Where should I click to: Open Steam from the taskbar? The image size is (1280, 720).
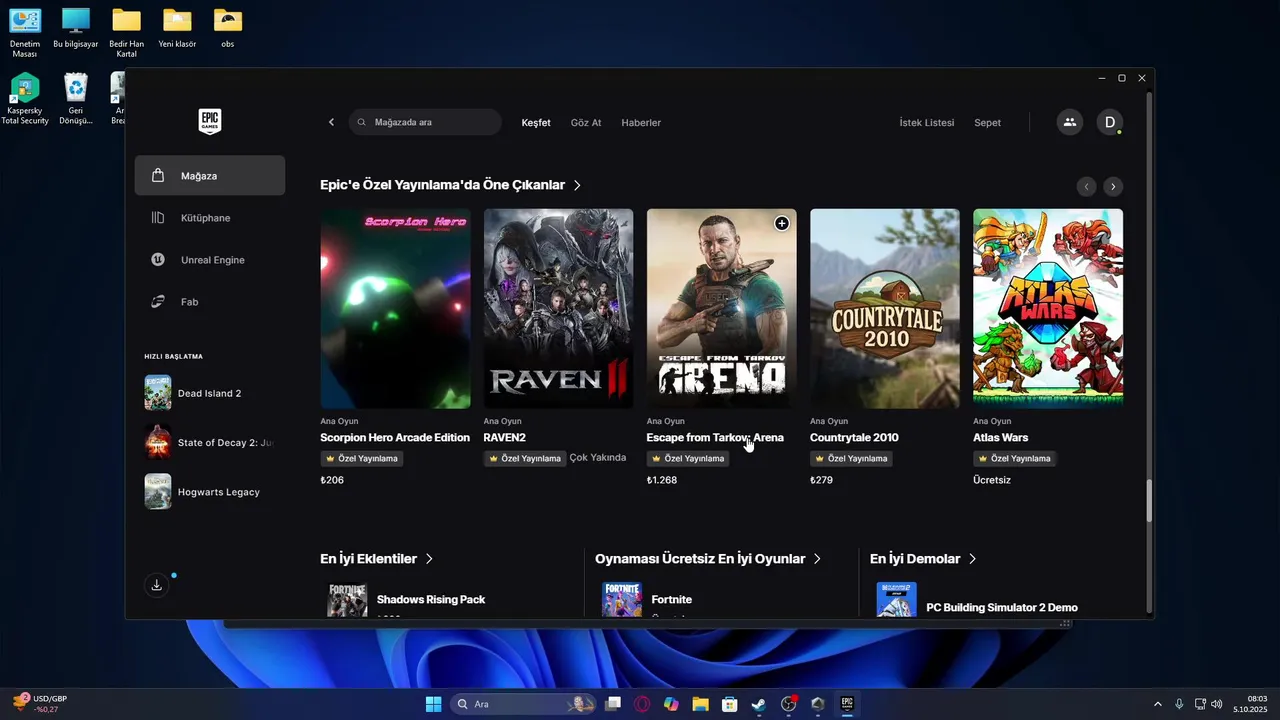pos(759,704)
